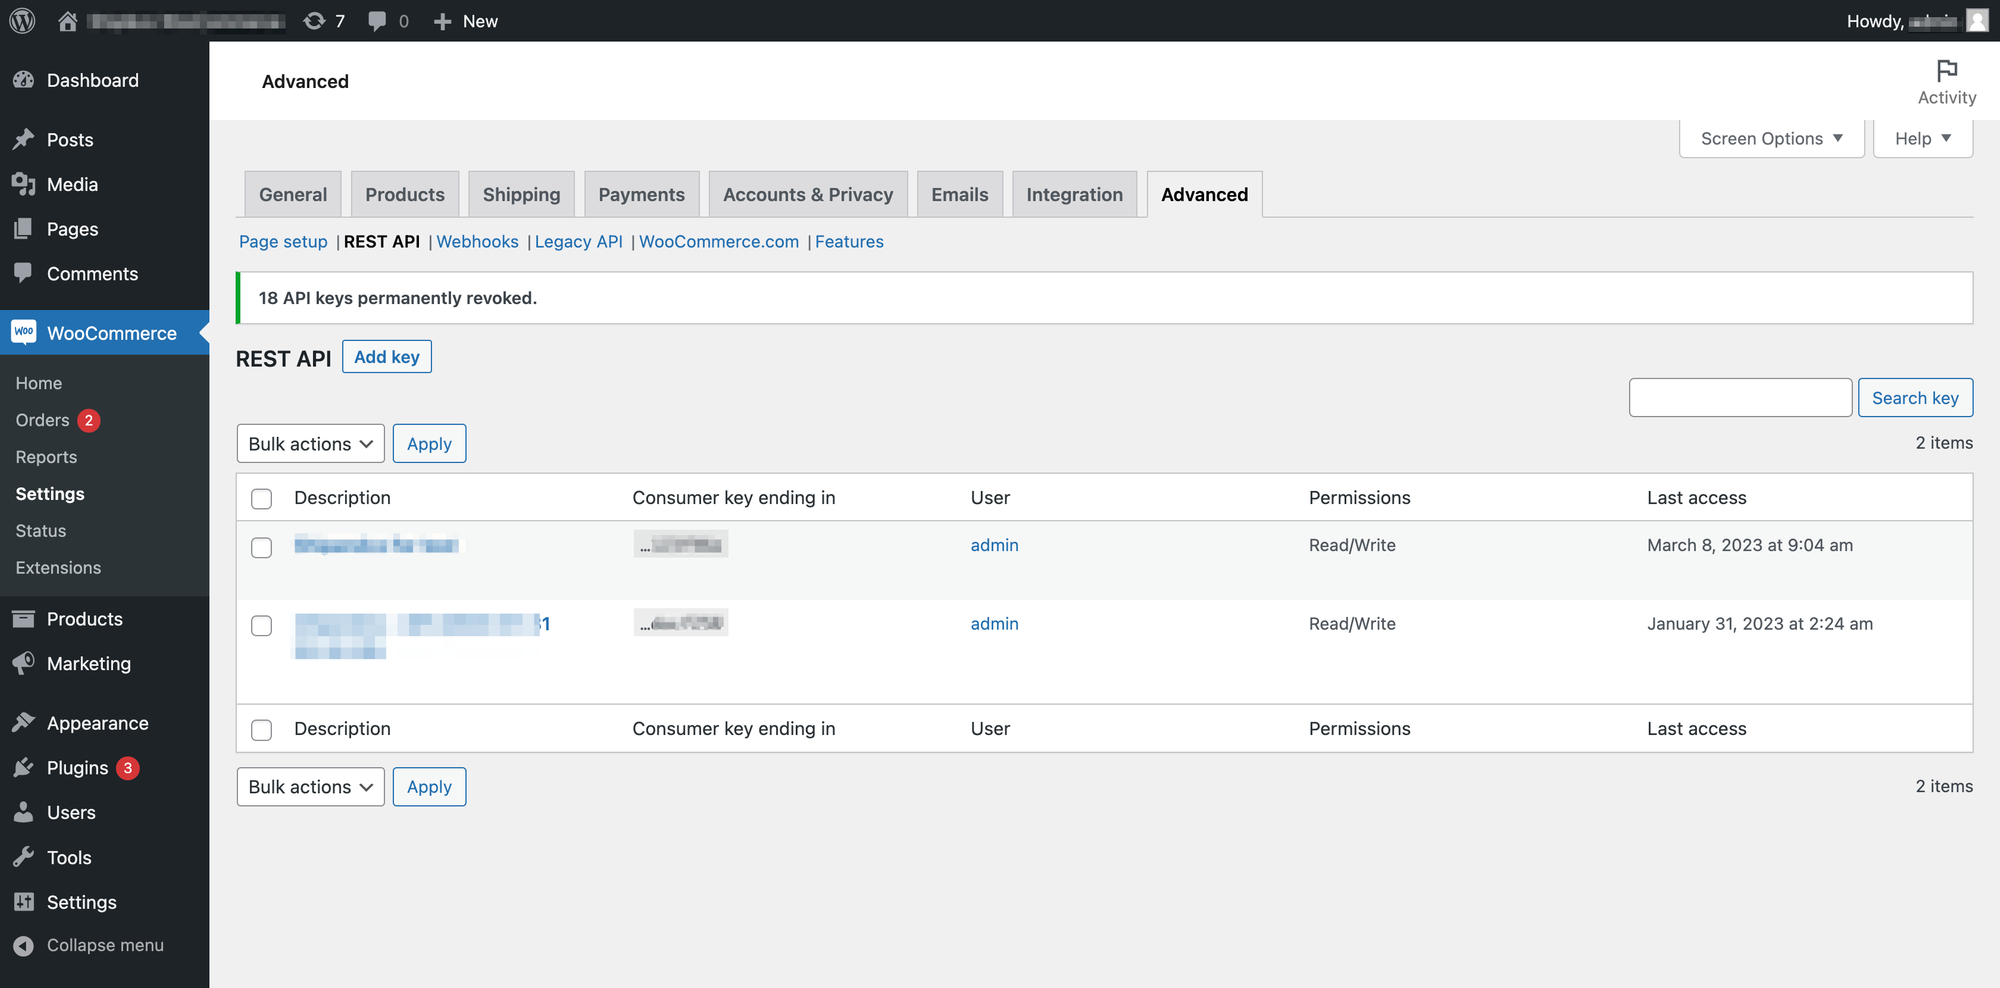Open the Marketing megaphone icon
The image size is (2000, 988).
point(24,663)
